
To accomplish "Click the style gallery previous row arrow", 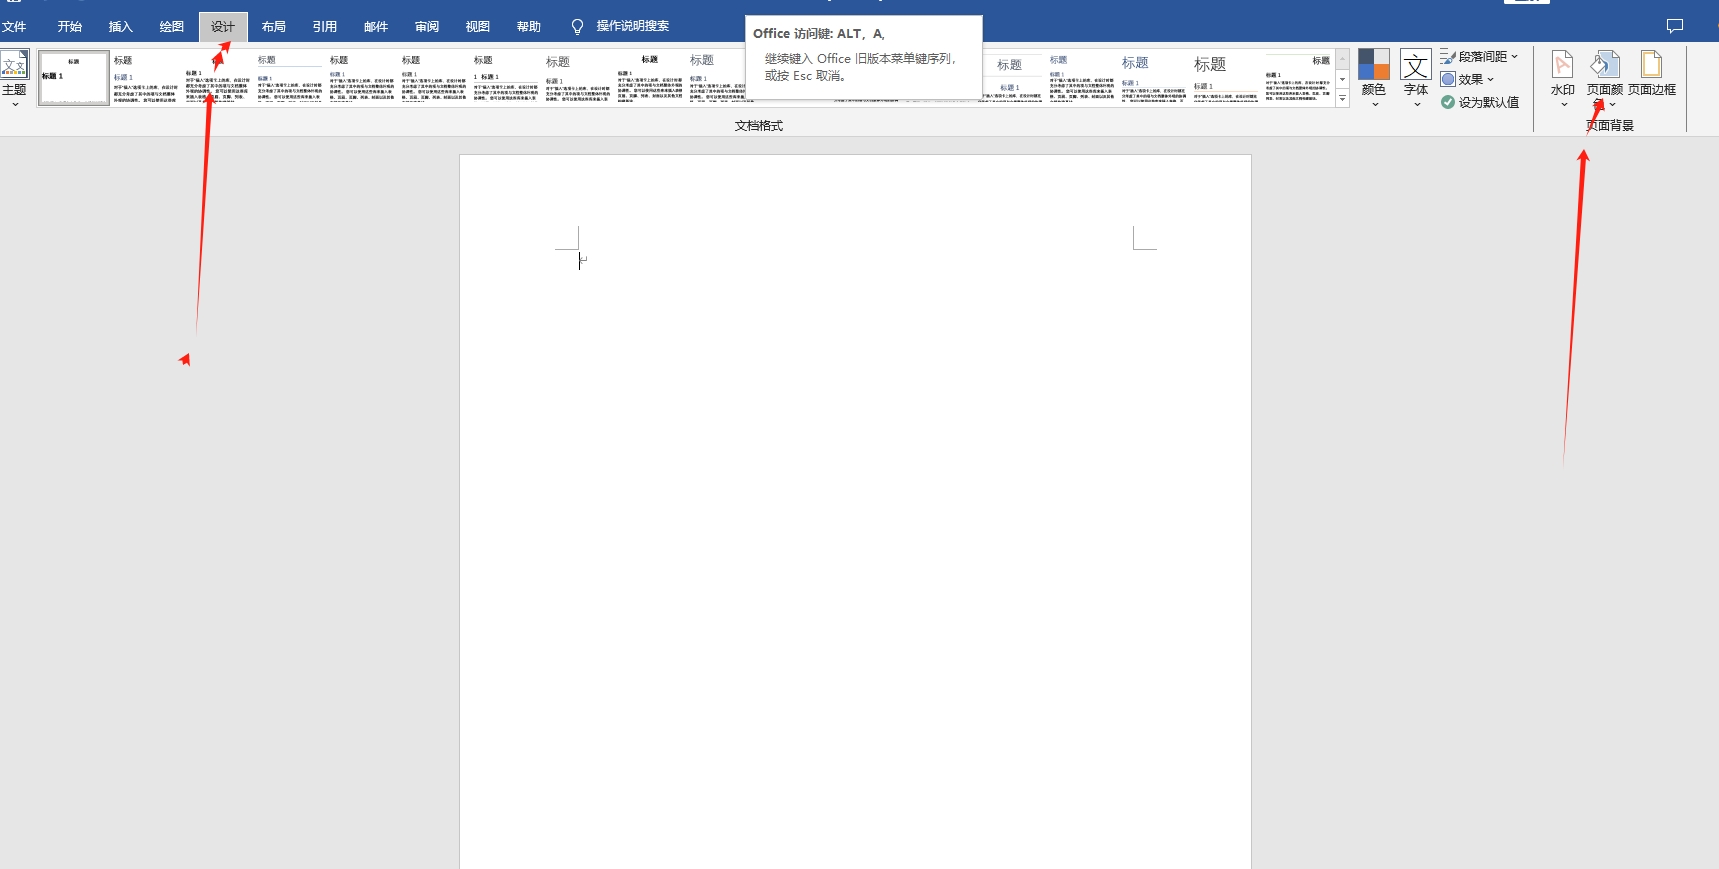I will [1343, 58].
